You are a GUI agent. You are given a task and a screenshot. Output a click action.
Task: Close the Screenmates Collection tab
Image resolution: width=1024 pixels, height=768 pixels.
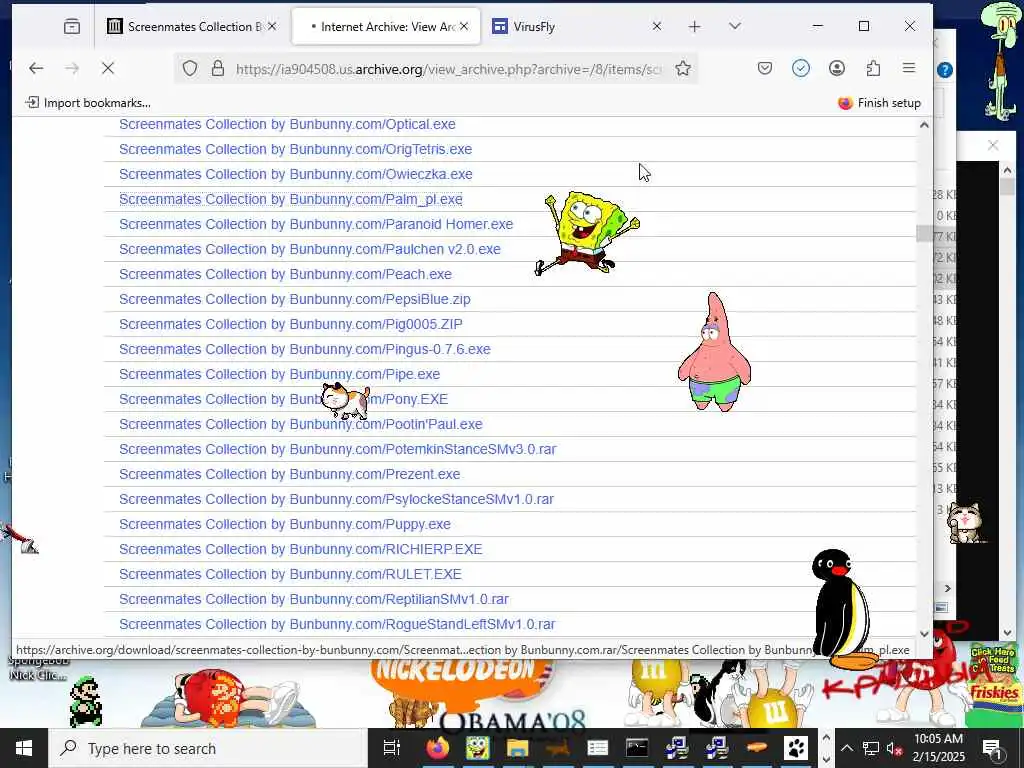pyautogui.click(x=272, y=26)
